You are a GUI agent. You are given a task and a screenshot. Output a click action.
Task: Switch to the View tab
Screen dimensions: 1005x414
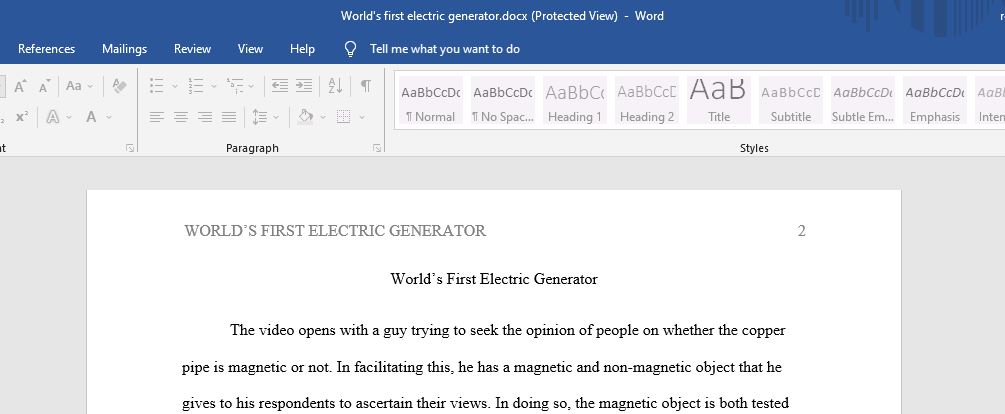[x=250, y=49]
